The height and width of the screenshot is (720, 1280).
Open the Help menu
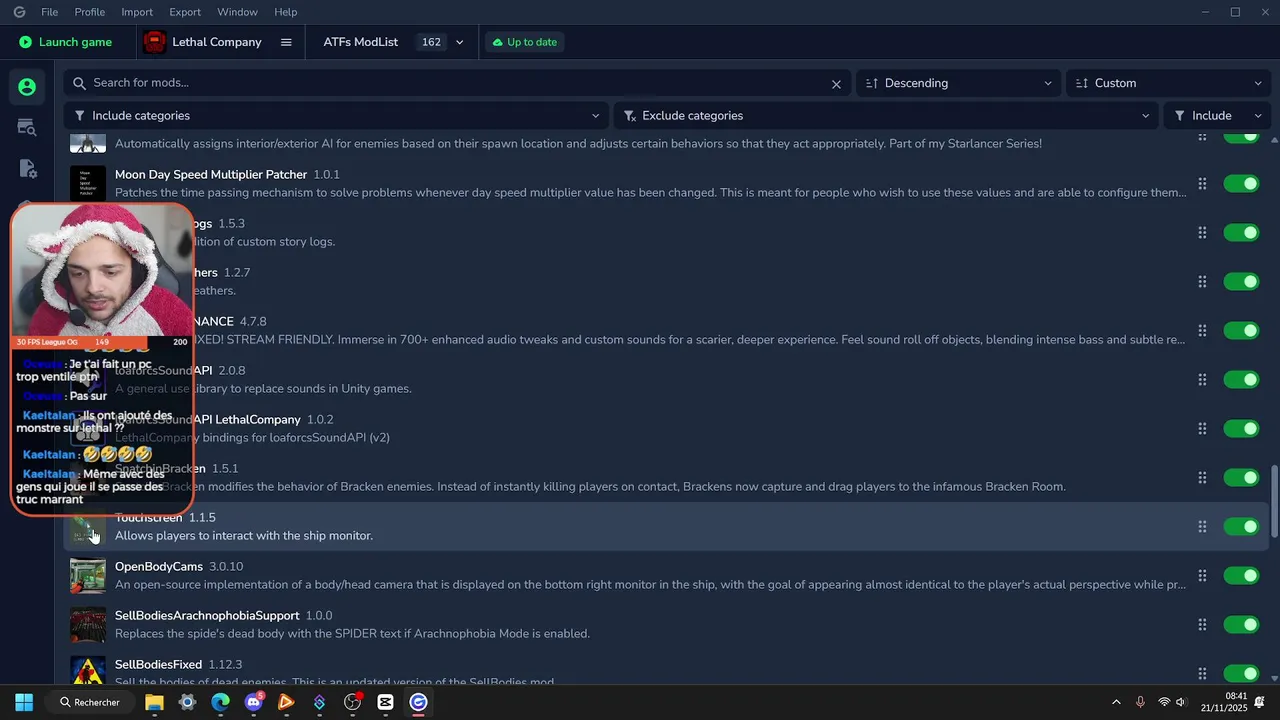285,12
